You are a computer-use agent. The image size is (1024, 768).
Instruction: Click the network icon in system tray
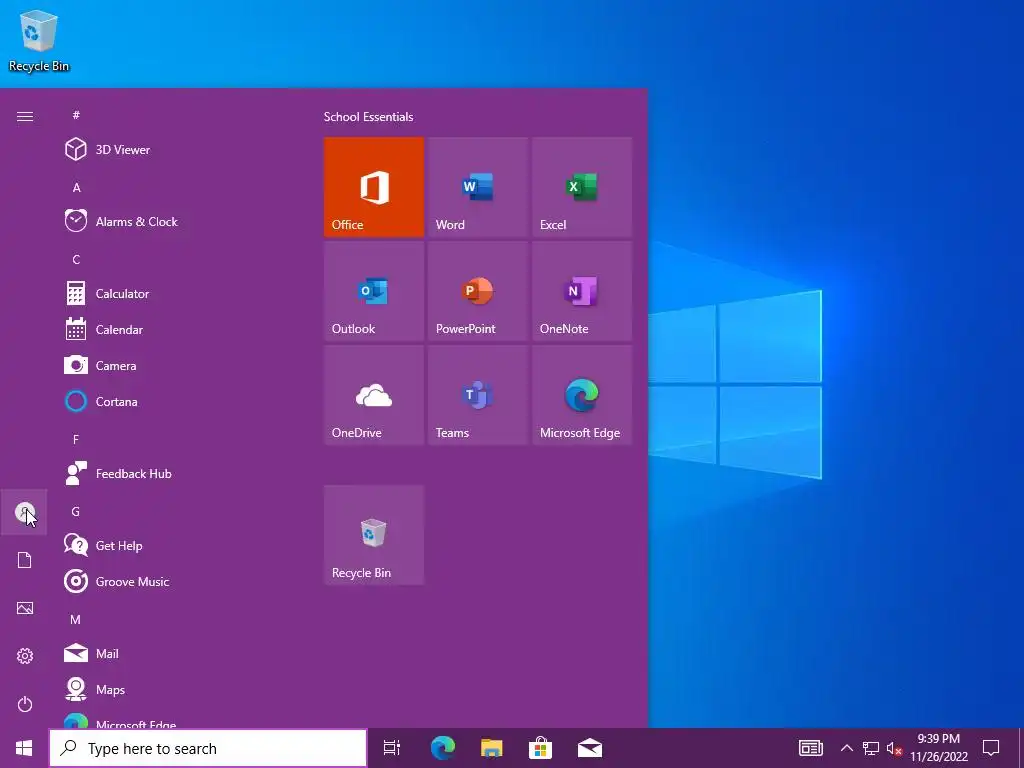[871, 748]
